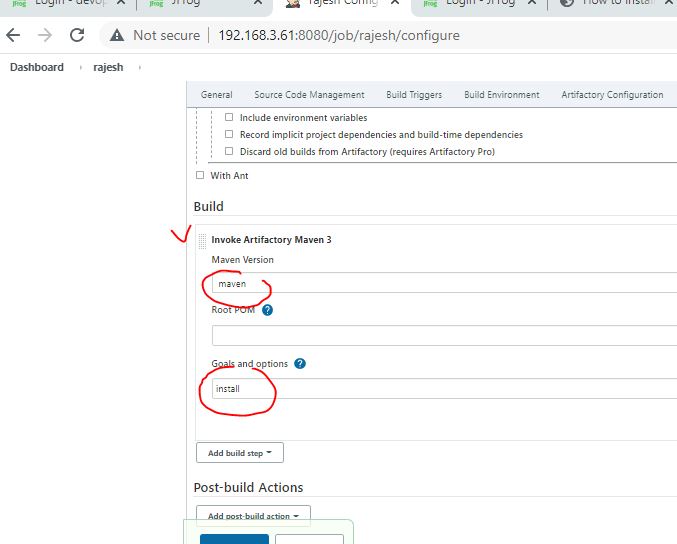The width and height of the screenshot is (677, 544).
Task: Close the active Jenkins configure browser tab
Action: [395, 3]
